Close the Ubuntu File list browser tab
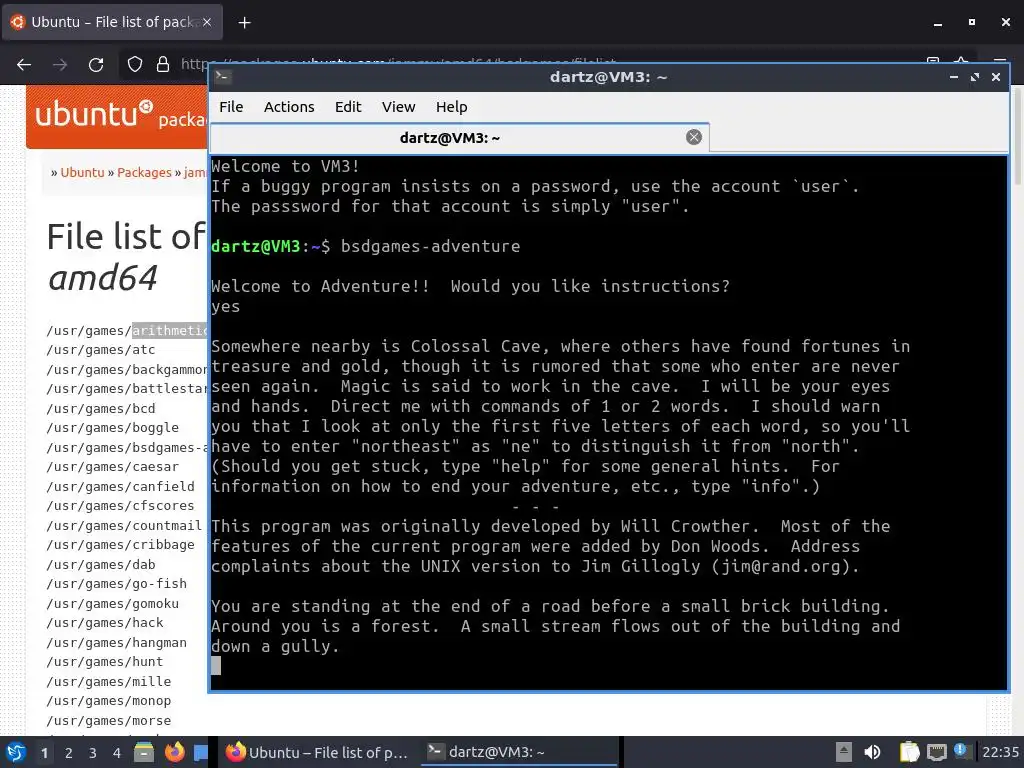 coord(207,22)
